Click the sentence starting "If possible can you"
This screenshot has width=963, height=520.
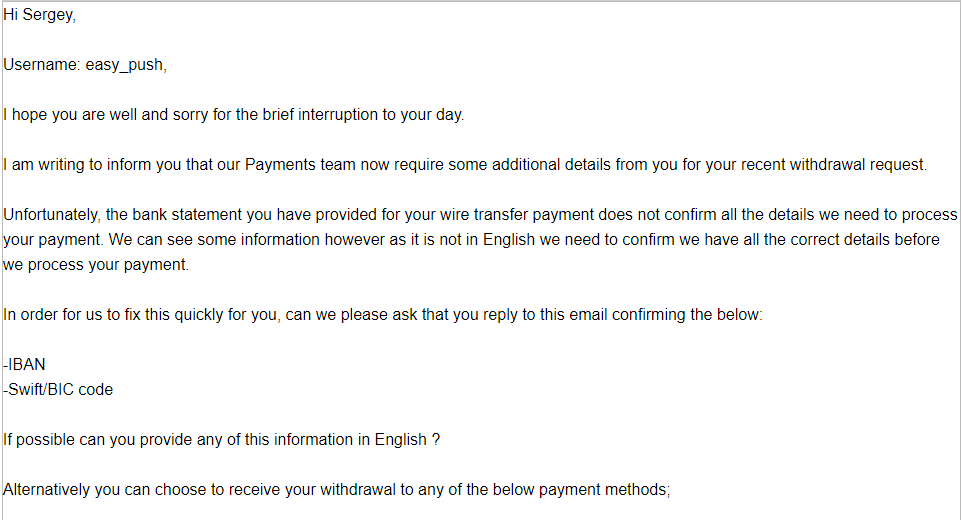(222, 440)
